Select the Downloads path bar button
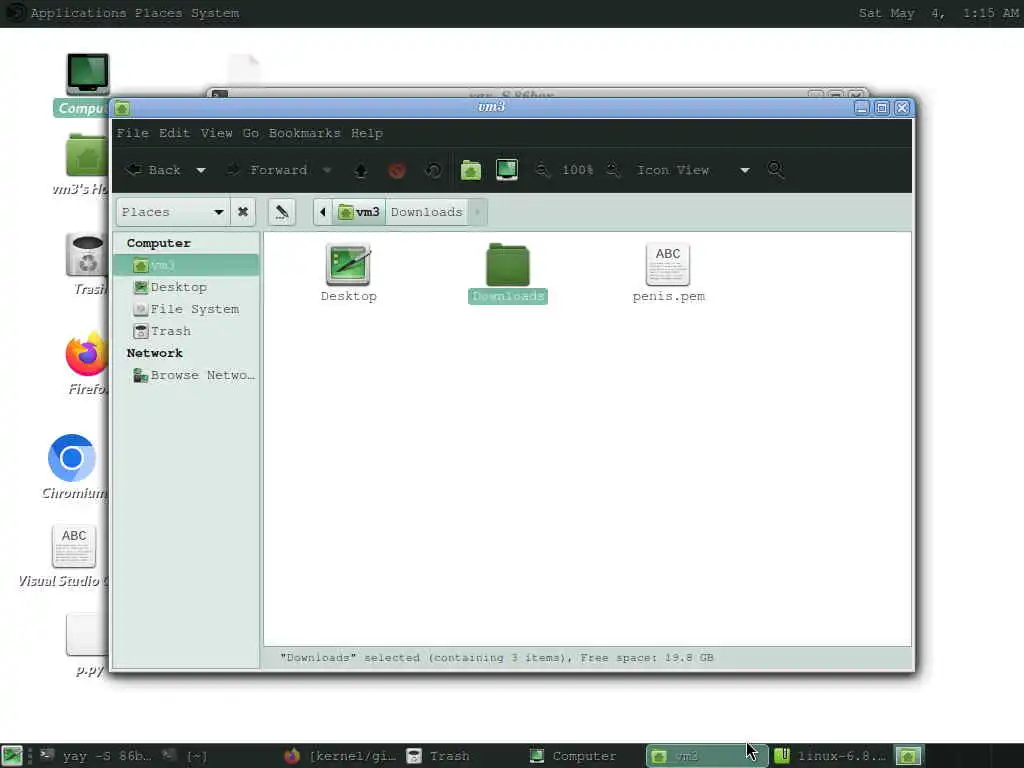This screenshot has width=1024, height=768. 426,212
